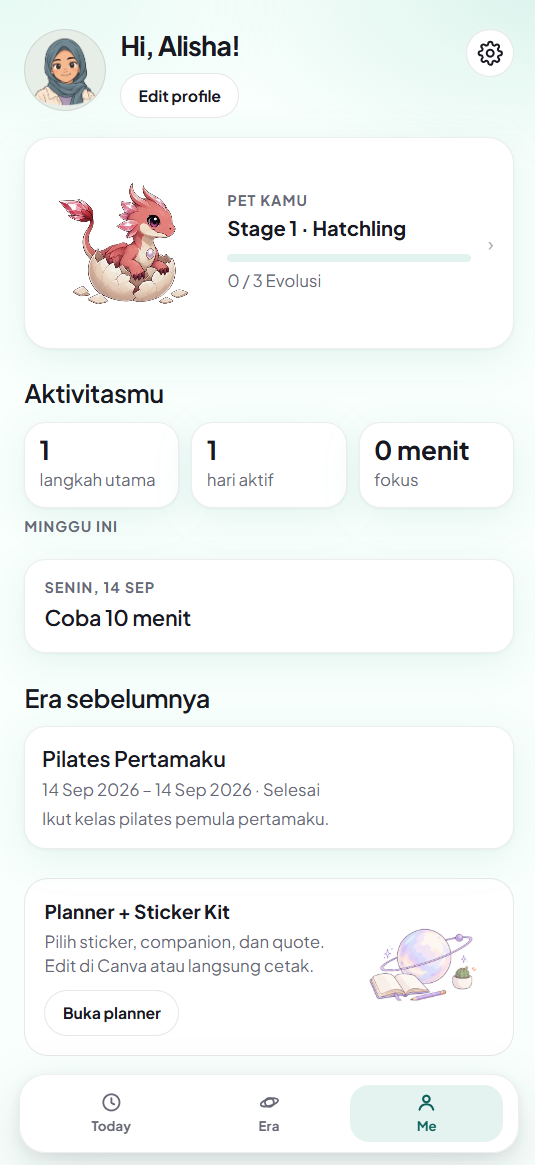Select the hari aktif stat card
535x1165 pixels.
269,465
